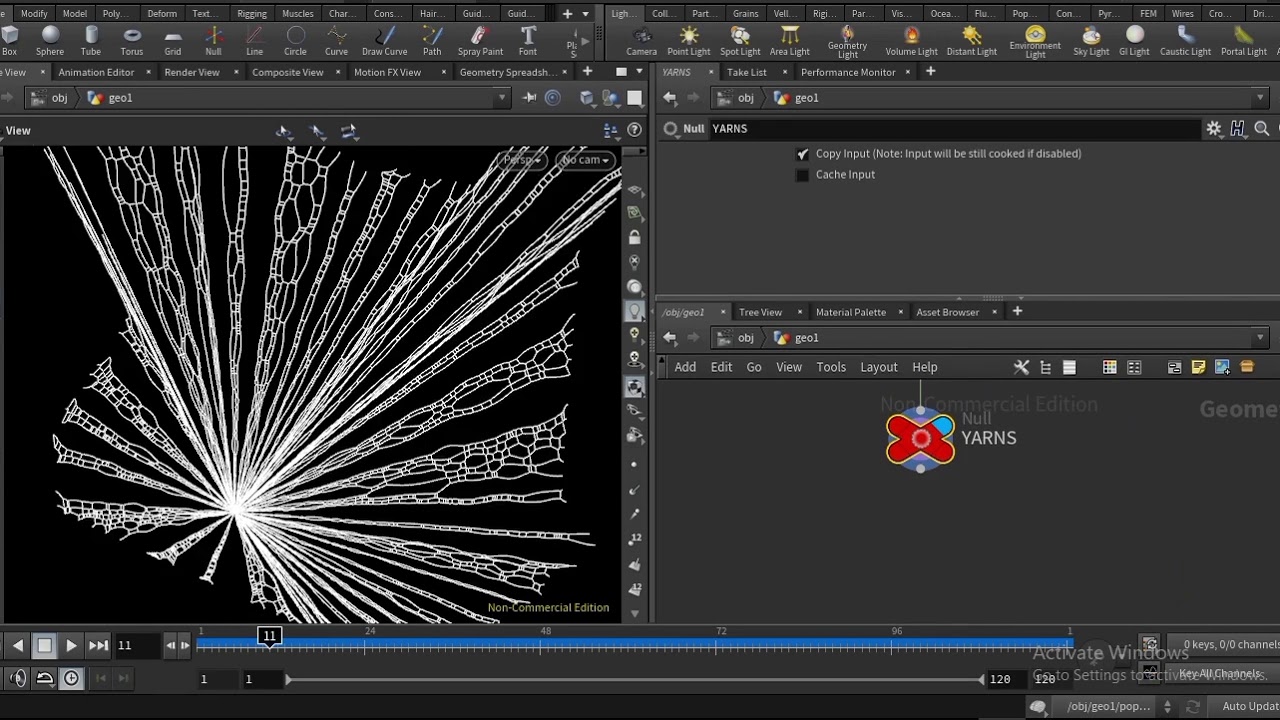This screenshot has width=1280, height=720.
Task: Select the Font shelf tool
Action: pyautogui.click(x=528, y=41)
